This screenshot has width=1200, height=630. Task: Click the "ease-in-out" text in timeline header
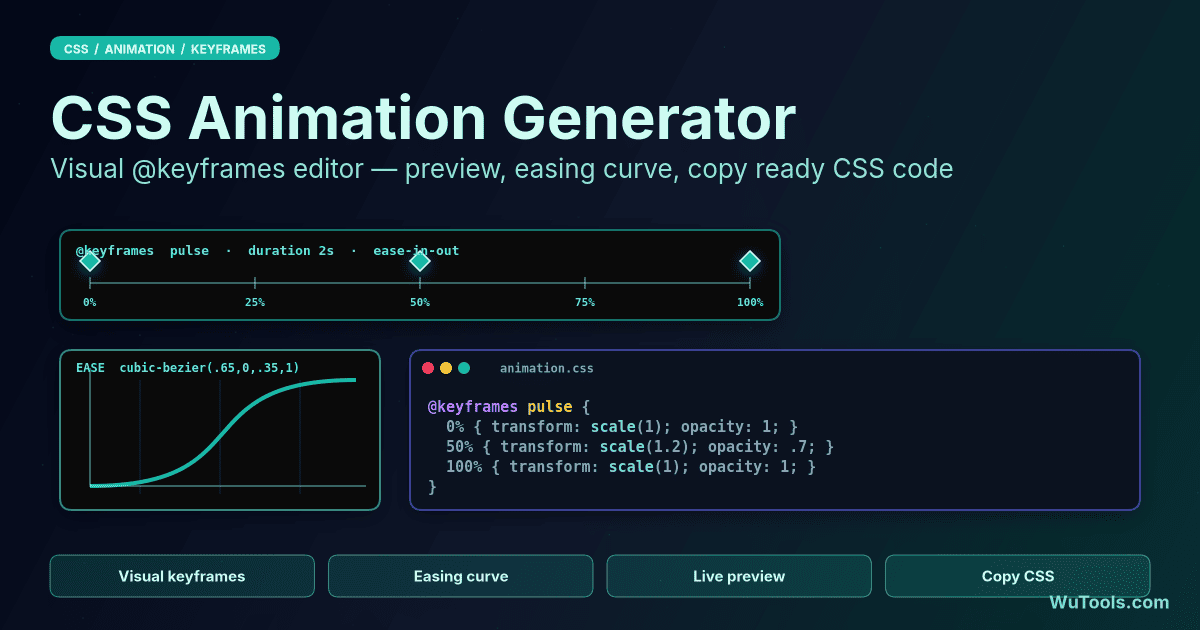tap(416, 250)
